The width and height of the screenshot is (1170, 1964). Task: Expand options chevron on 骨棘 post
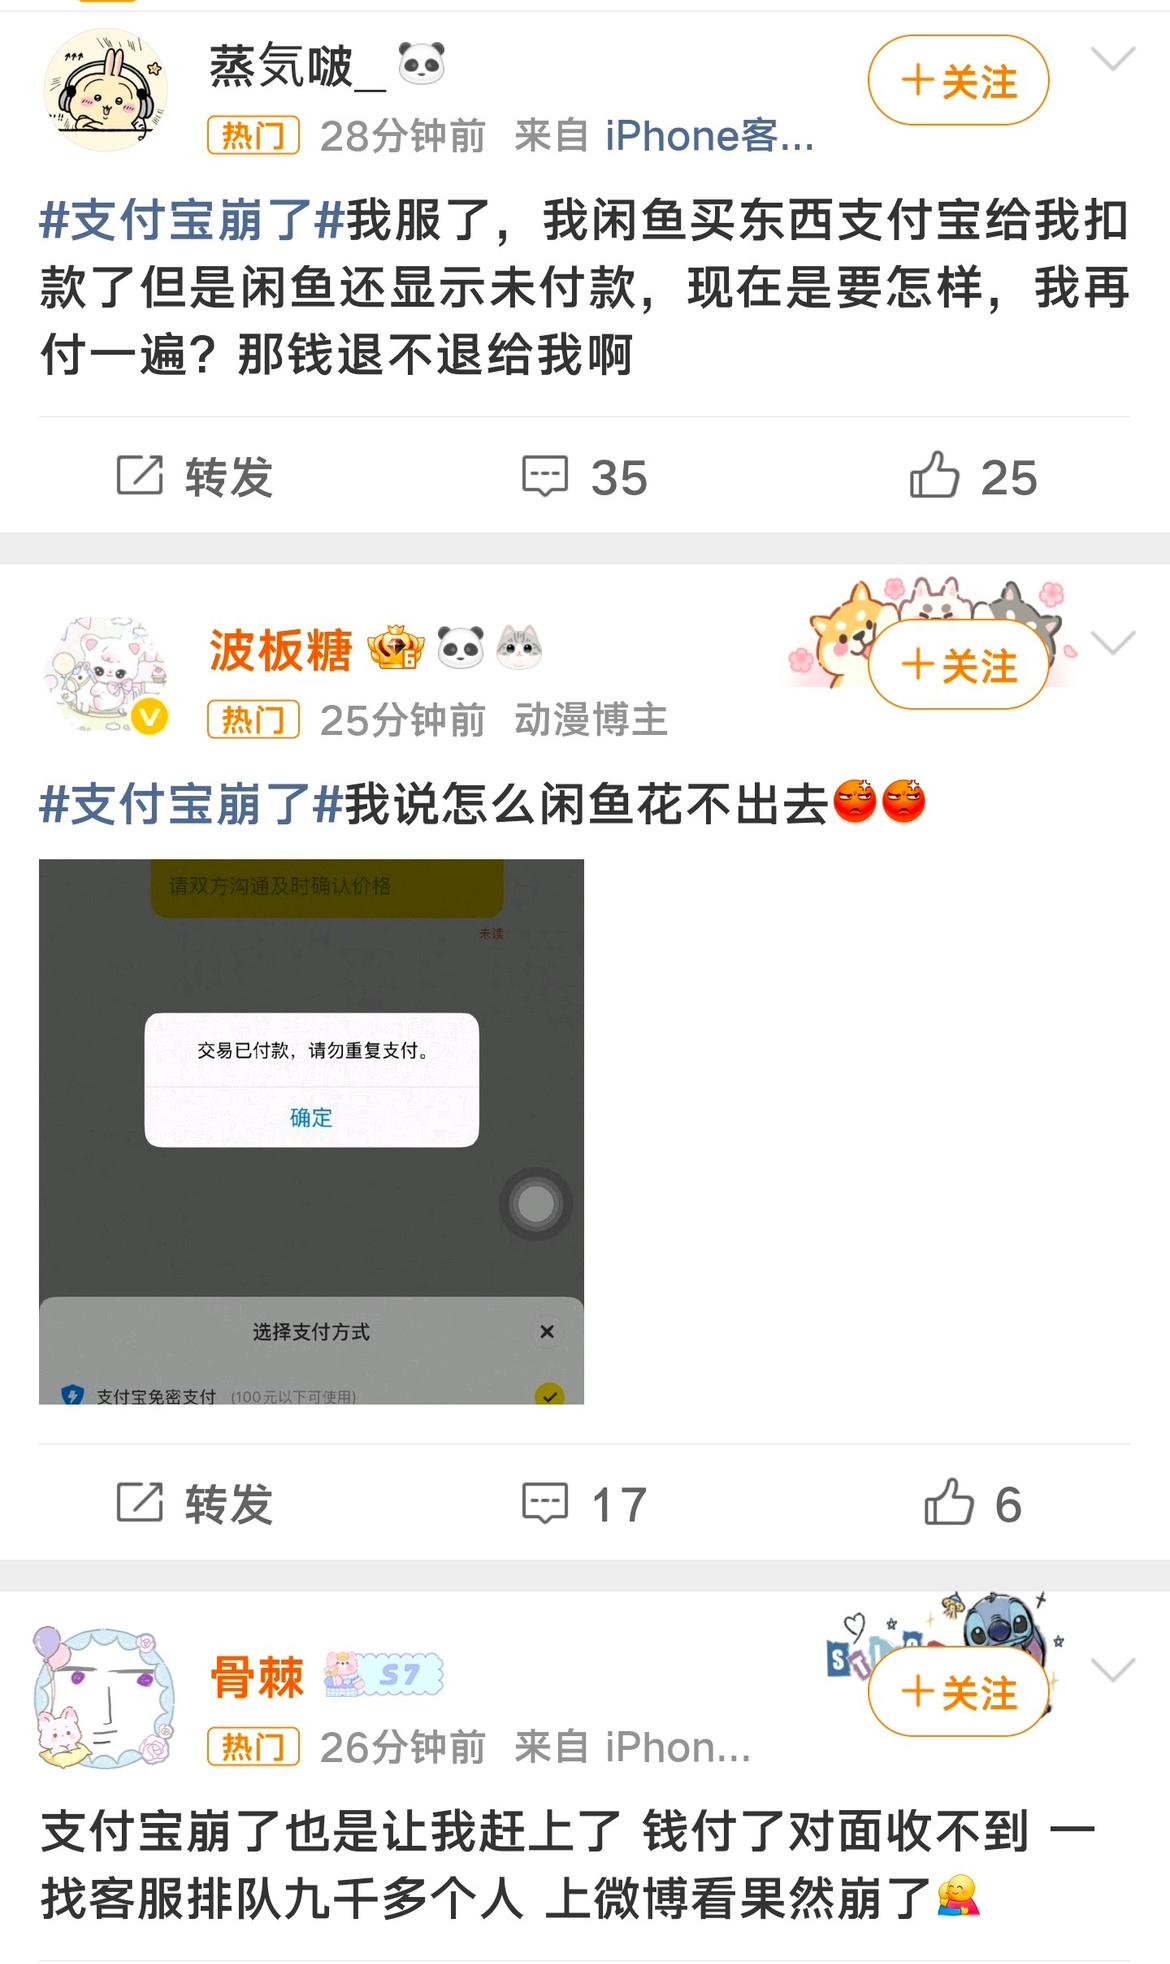coord(1113,1670)
